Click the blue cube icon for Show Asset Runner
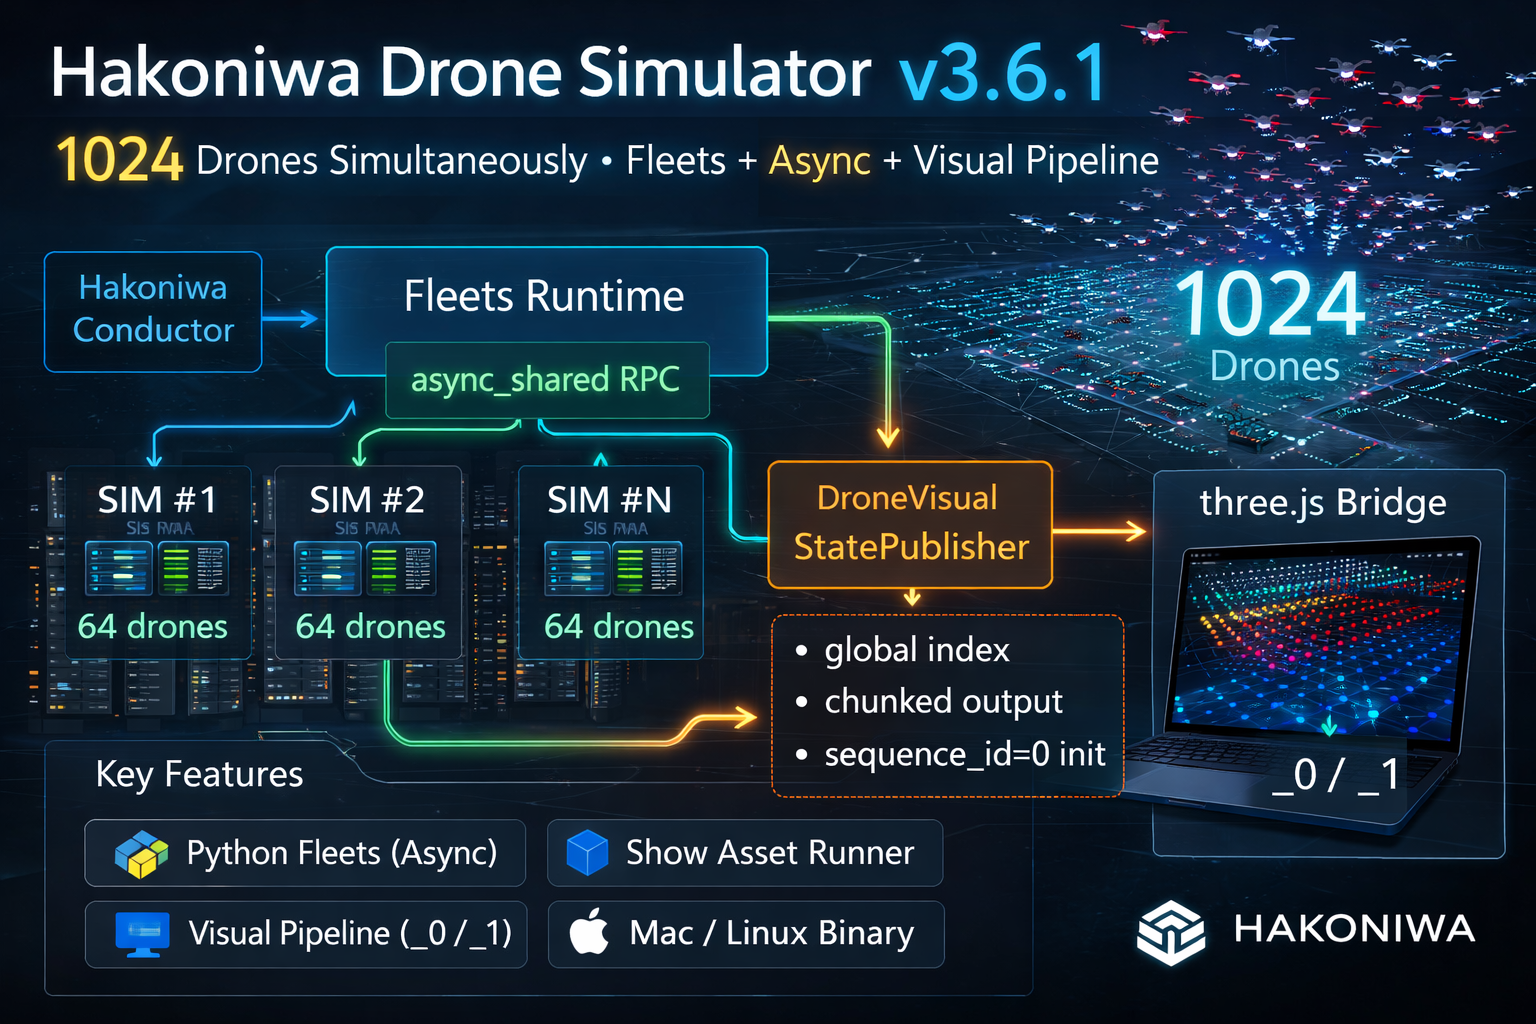 (x=587, y=853)
